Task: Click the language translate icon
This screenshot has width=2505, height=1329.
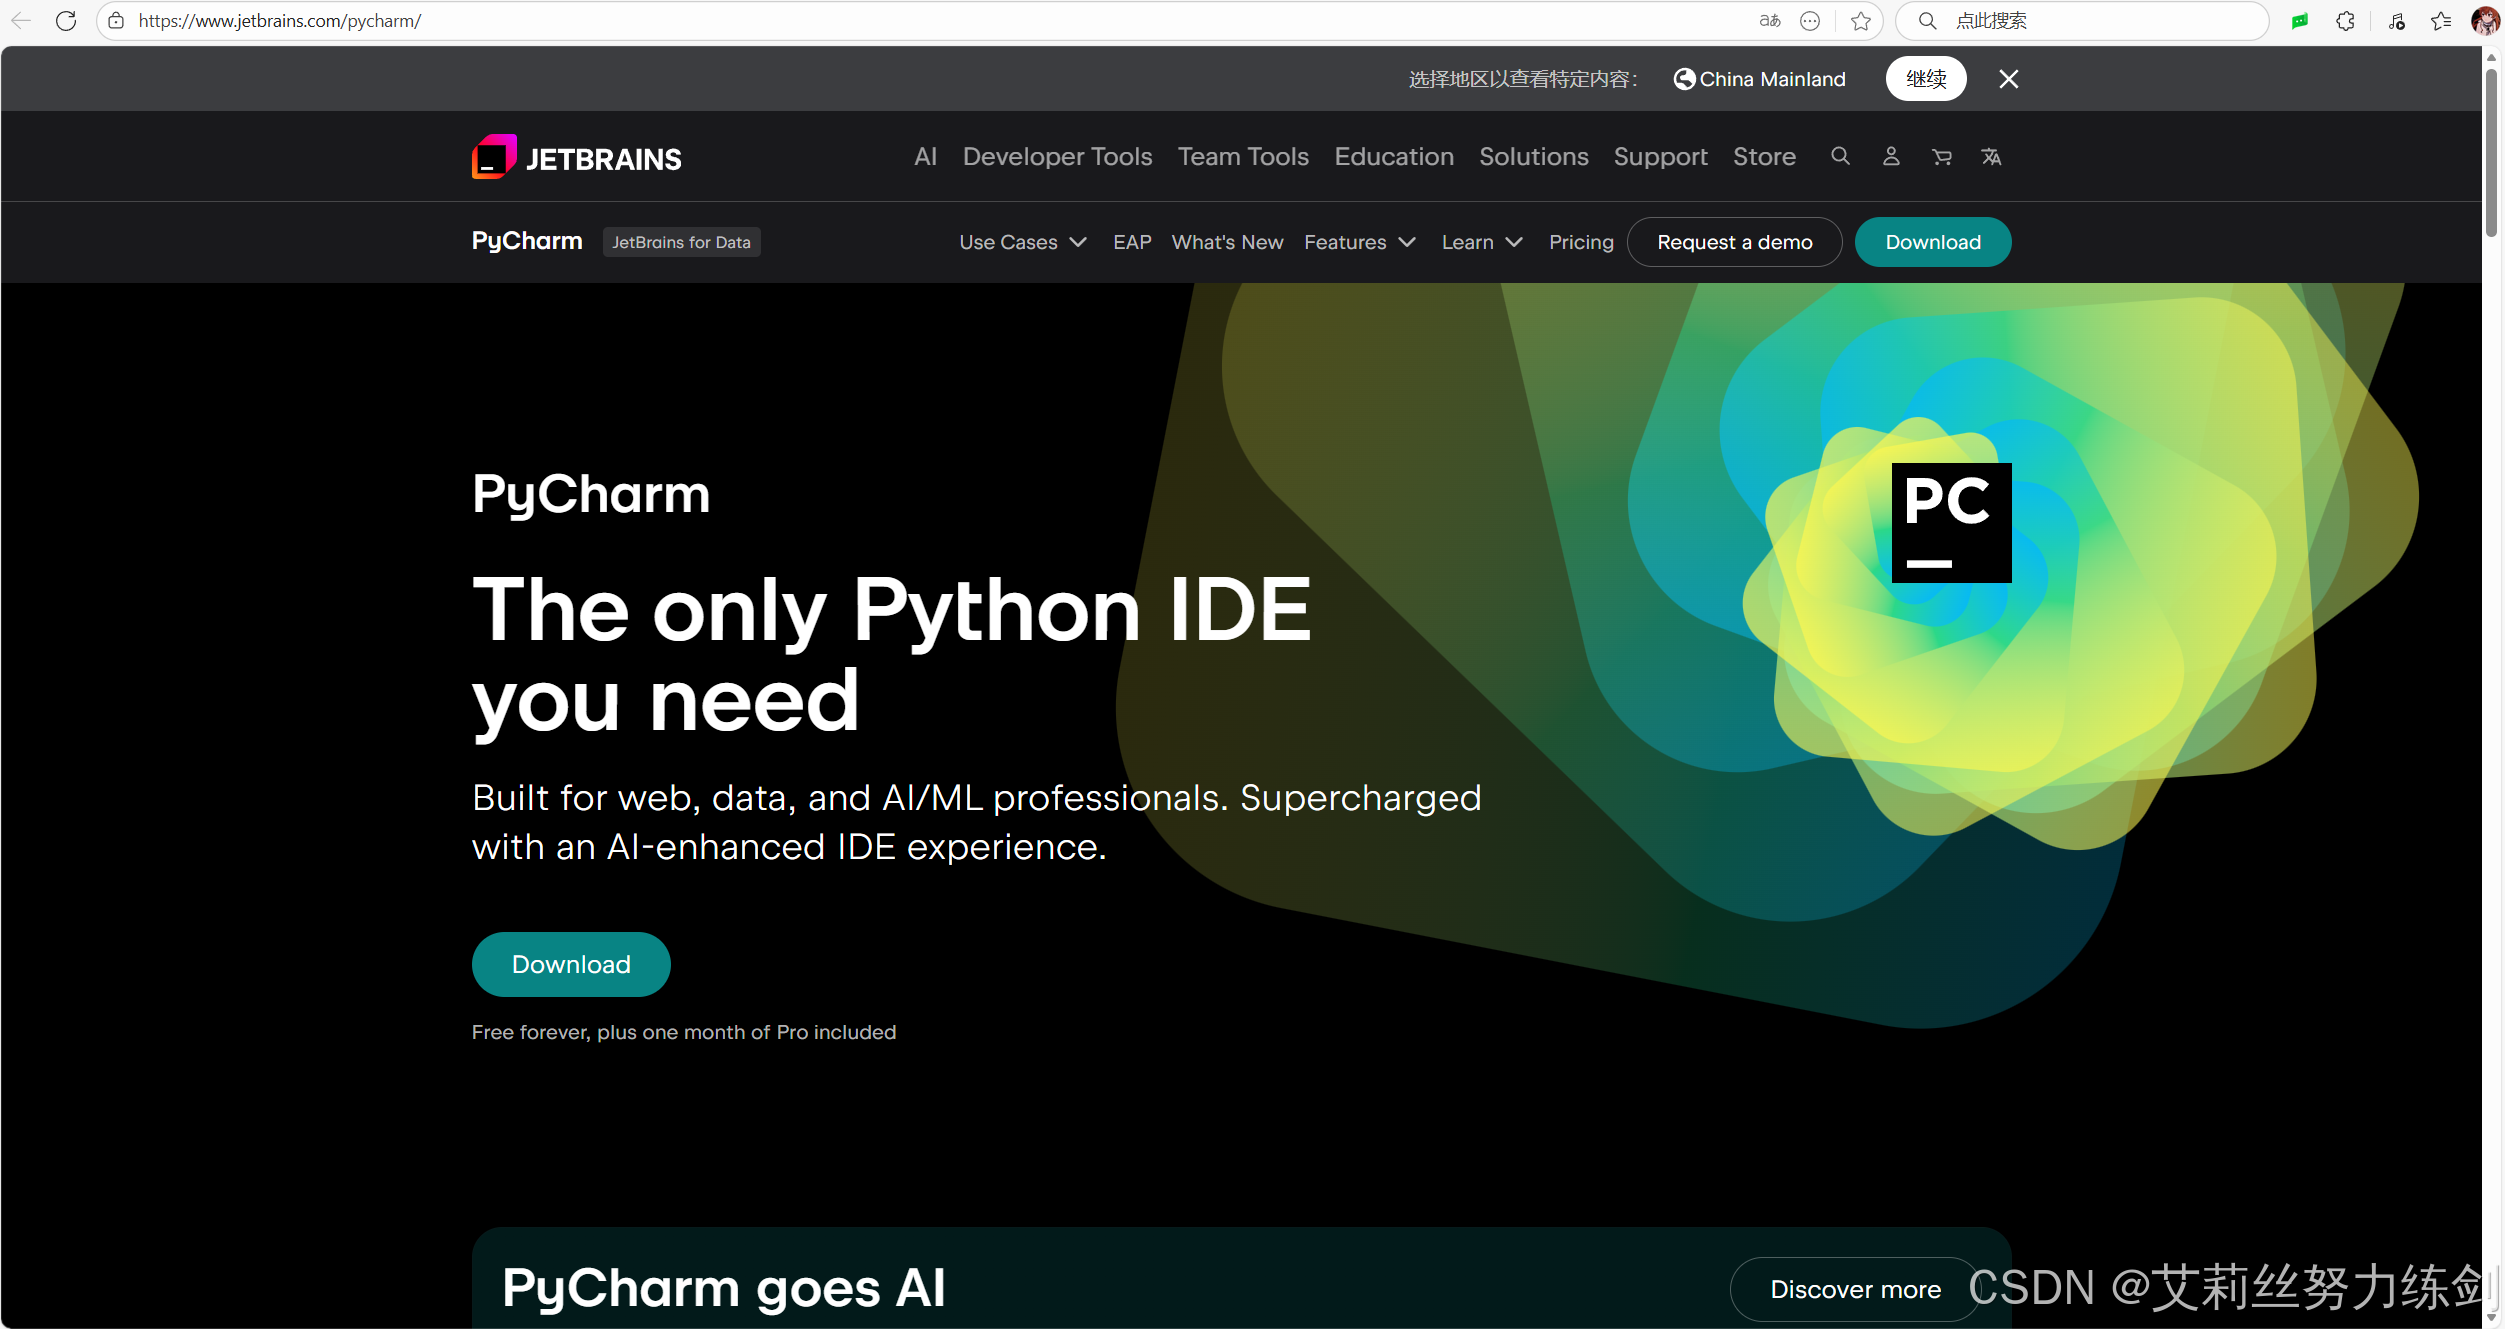Action: 1991,156
